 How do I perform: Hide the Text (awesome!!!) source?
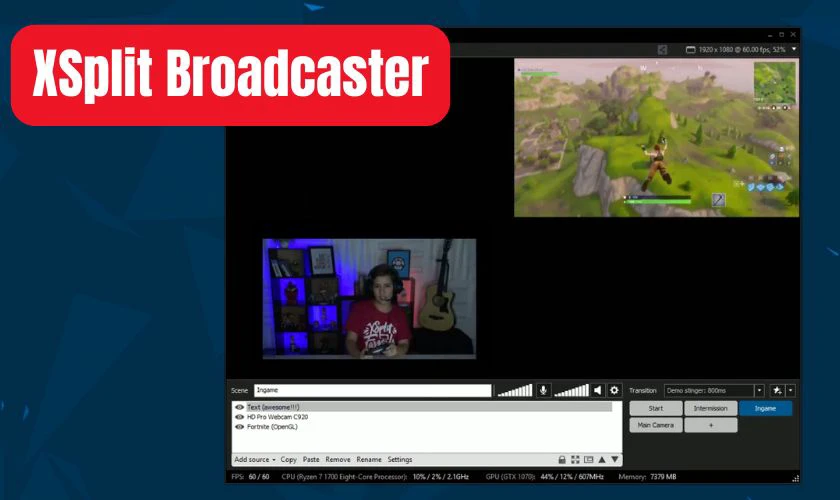click(x=239, y=407)
